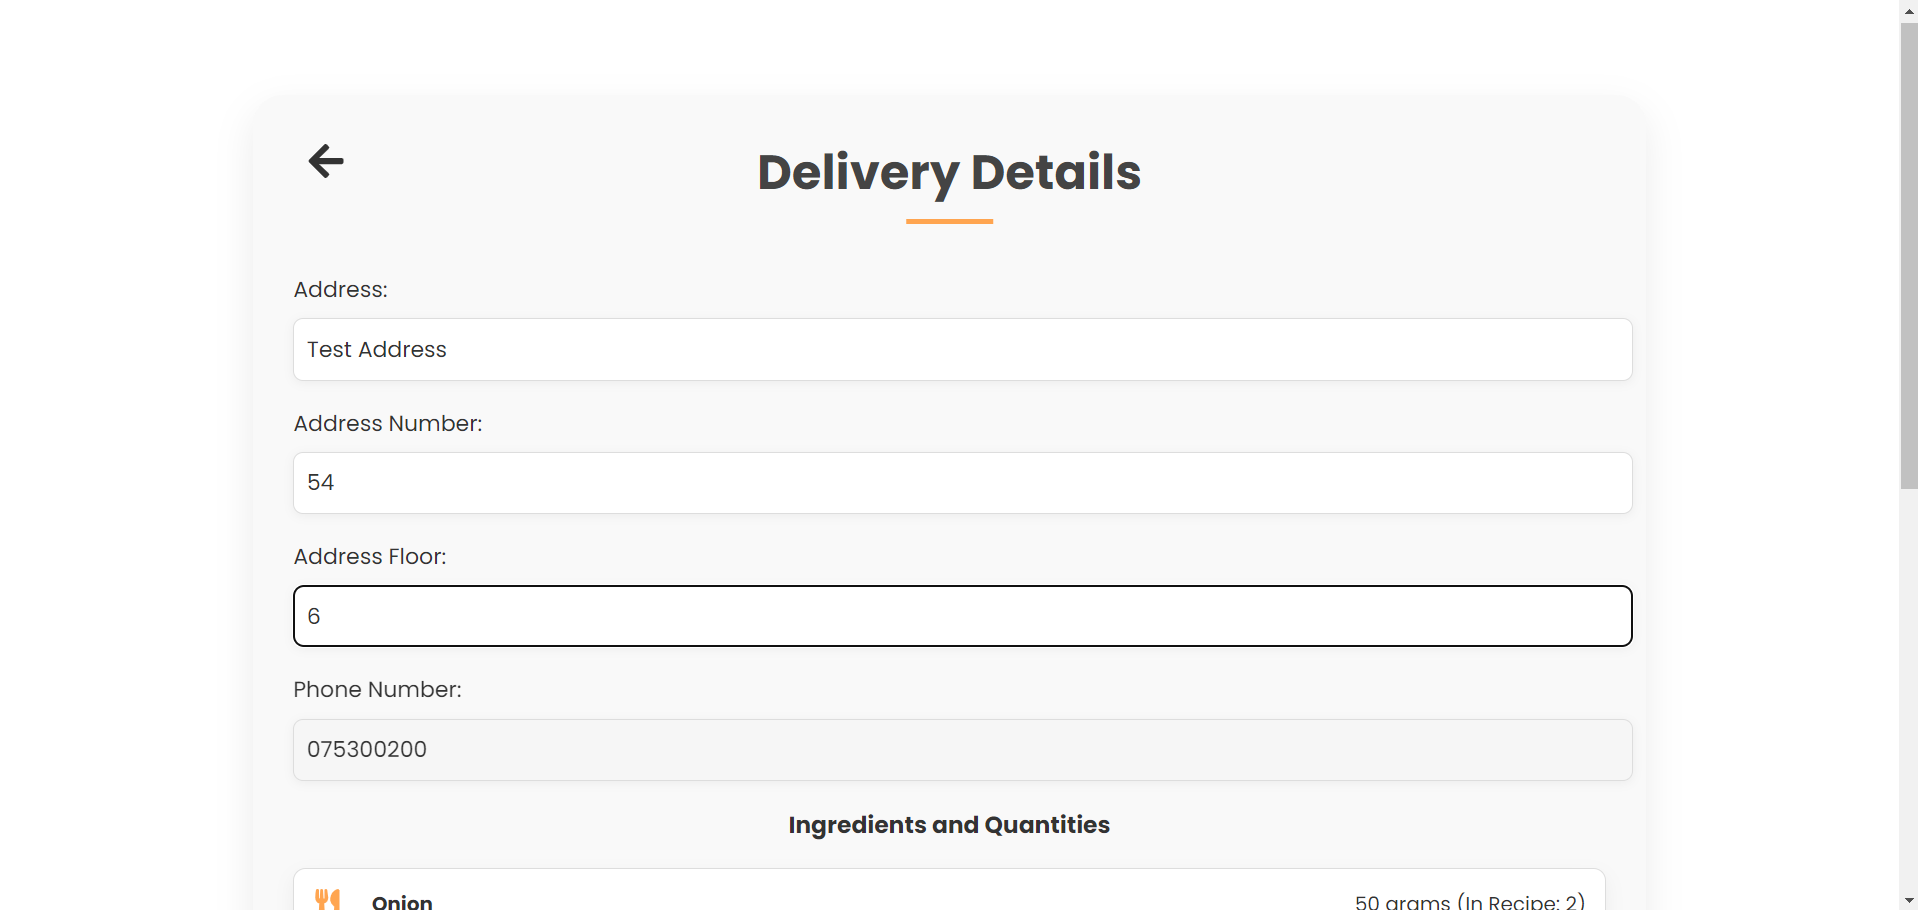
Task: Click the "Address Floor:" label
Action: point(370,557)
